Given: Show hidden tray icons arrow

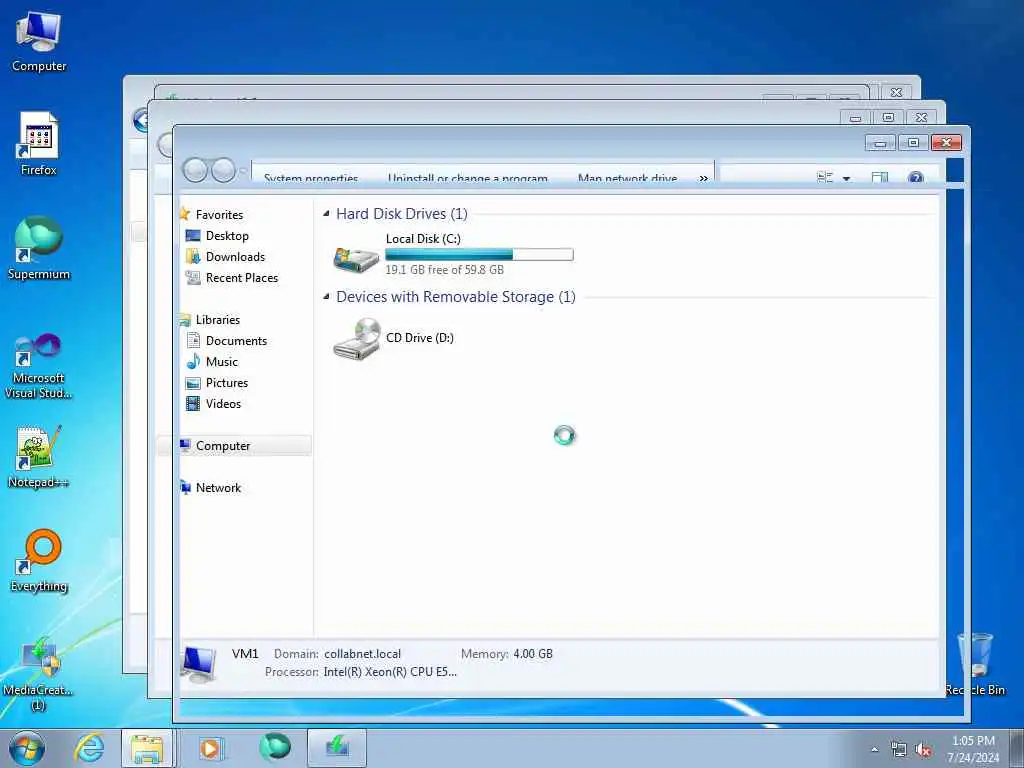Looking at the screenshot, I should click(x=874, y=749).
